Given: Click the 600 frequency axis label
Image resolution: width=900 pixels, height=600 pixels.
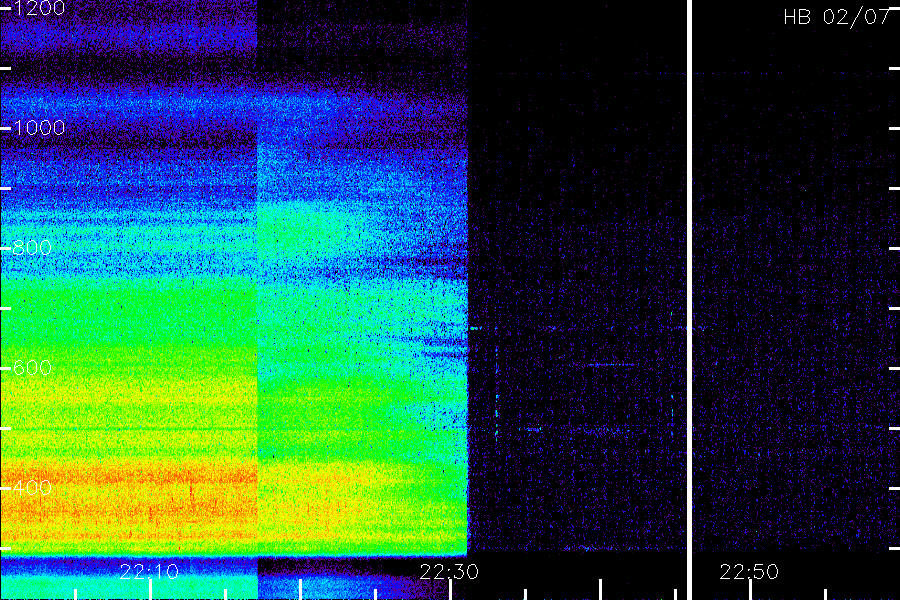Looking at the screenshot, I should click(32, 367).
